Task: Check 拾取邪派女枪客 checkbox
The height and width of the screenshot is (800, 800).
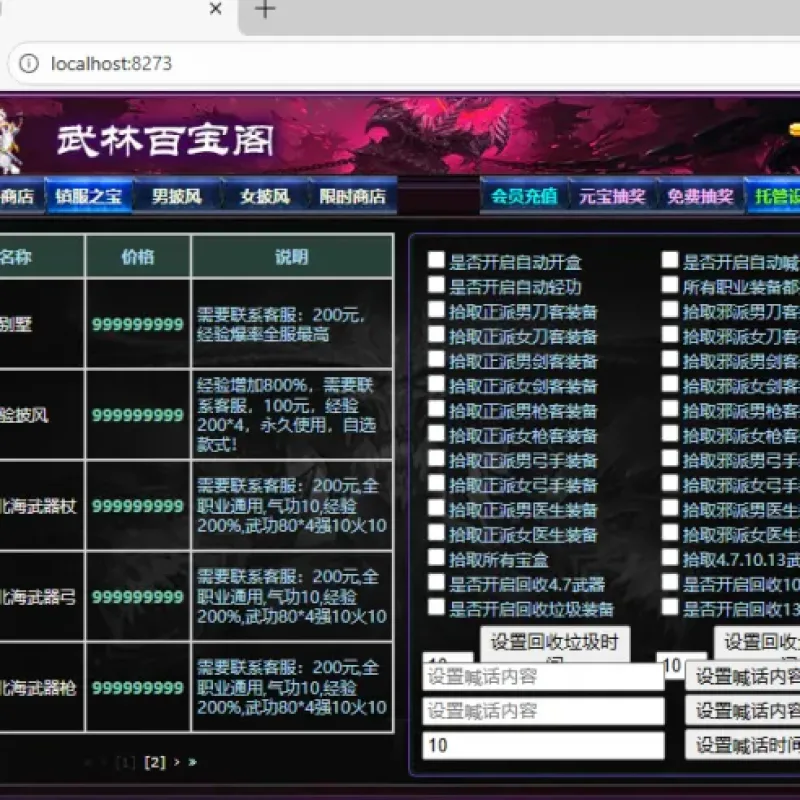Action: [x=670, y=433]
